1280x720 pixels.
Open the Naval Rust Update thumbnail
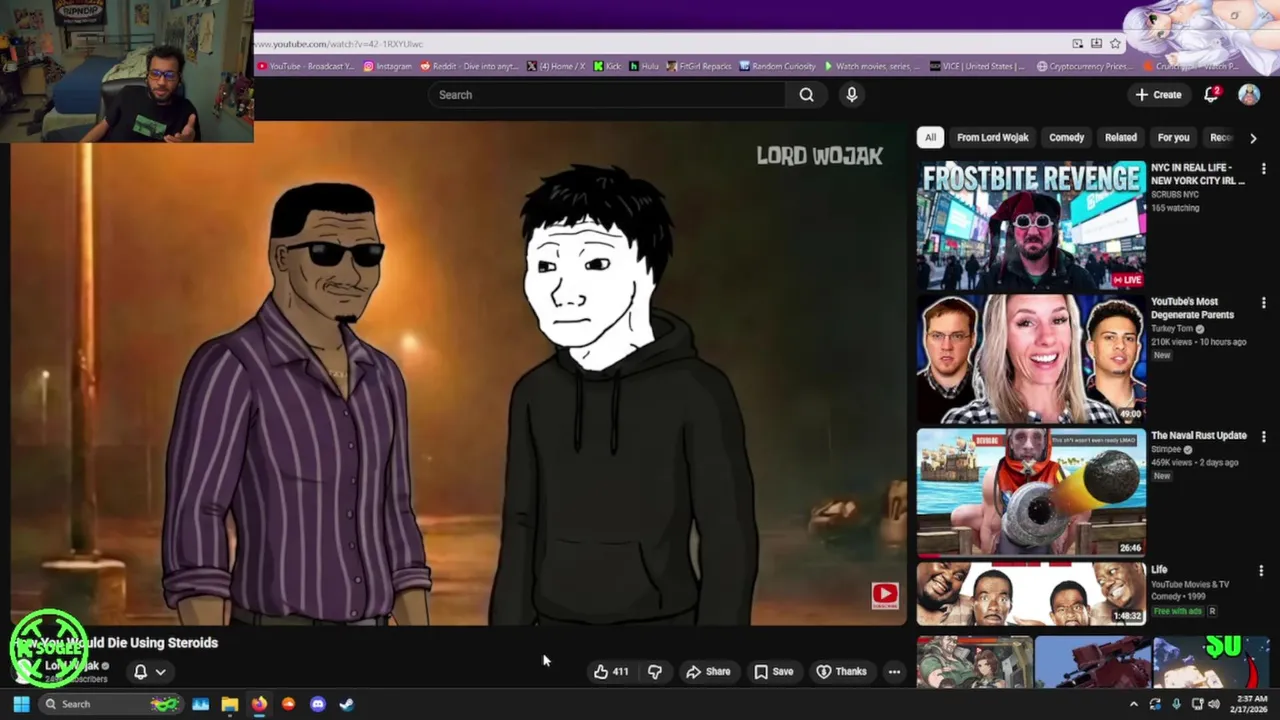coord(1031,493)
